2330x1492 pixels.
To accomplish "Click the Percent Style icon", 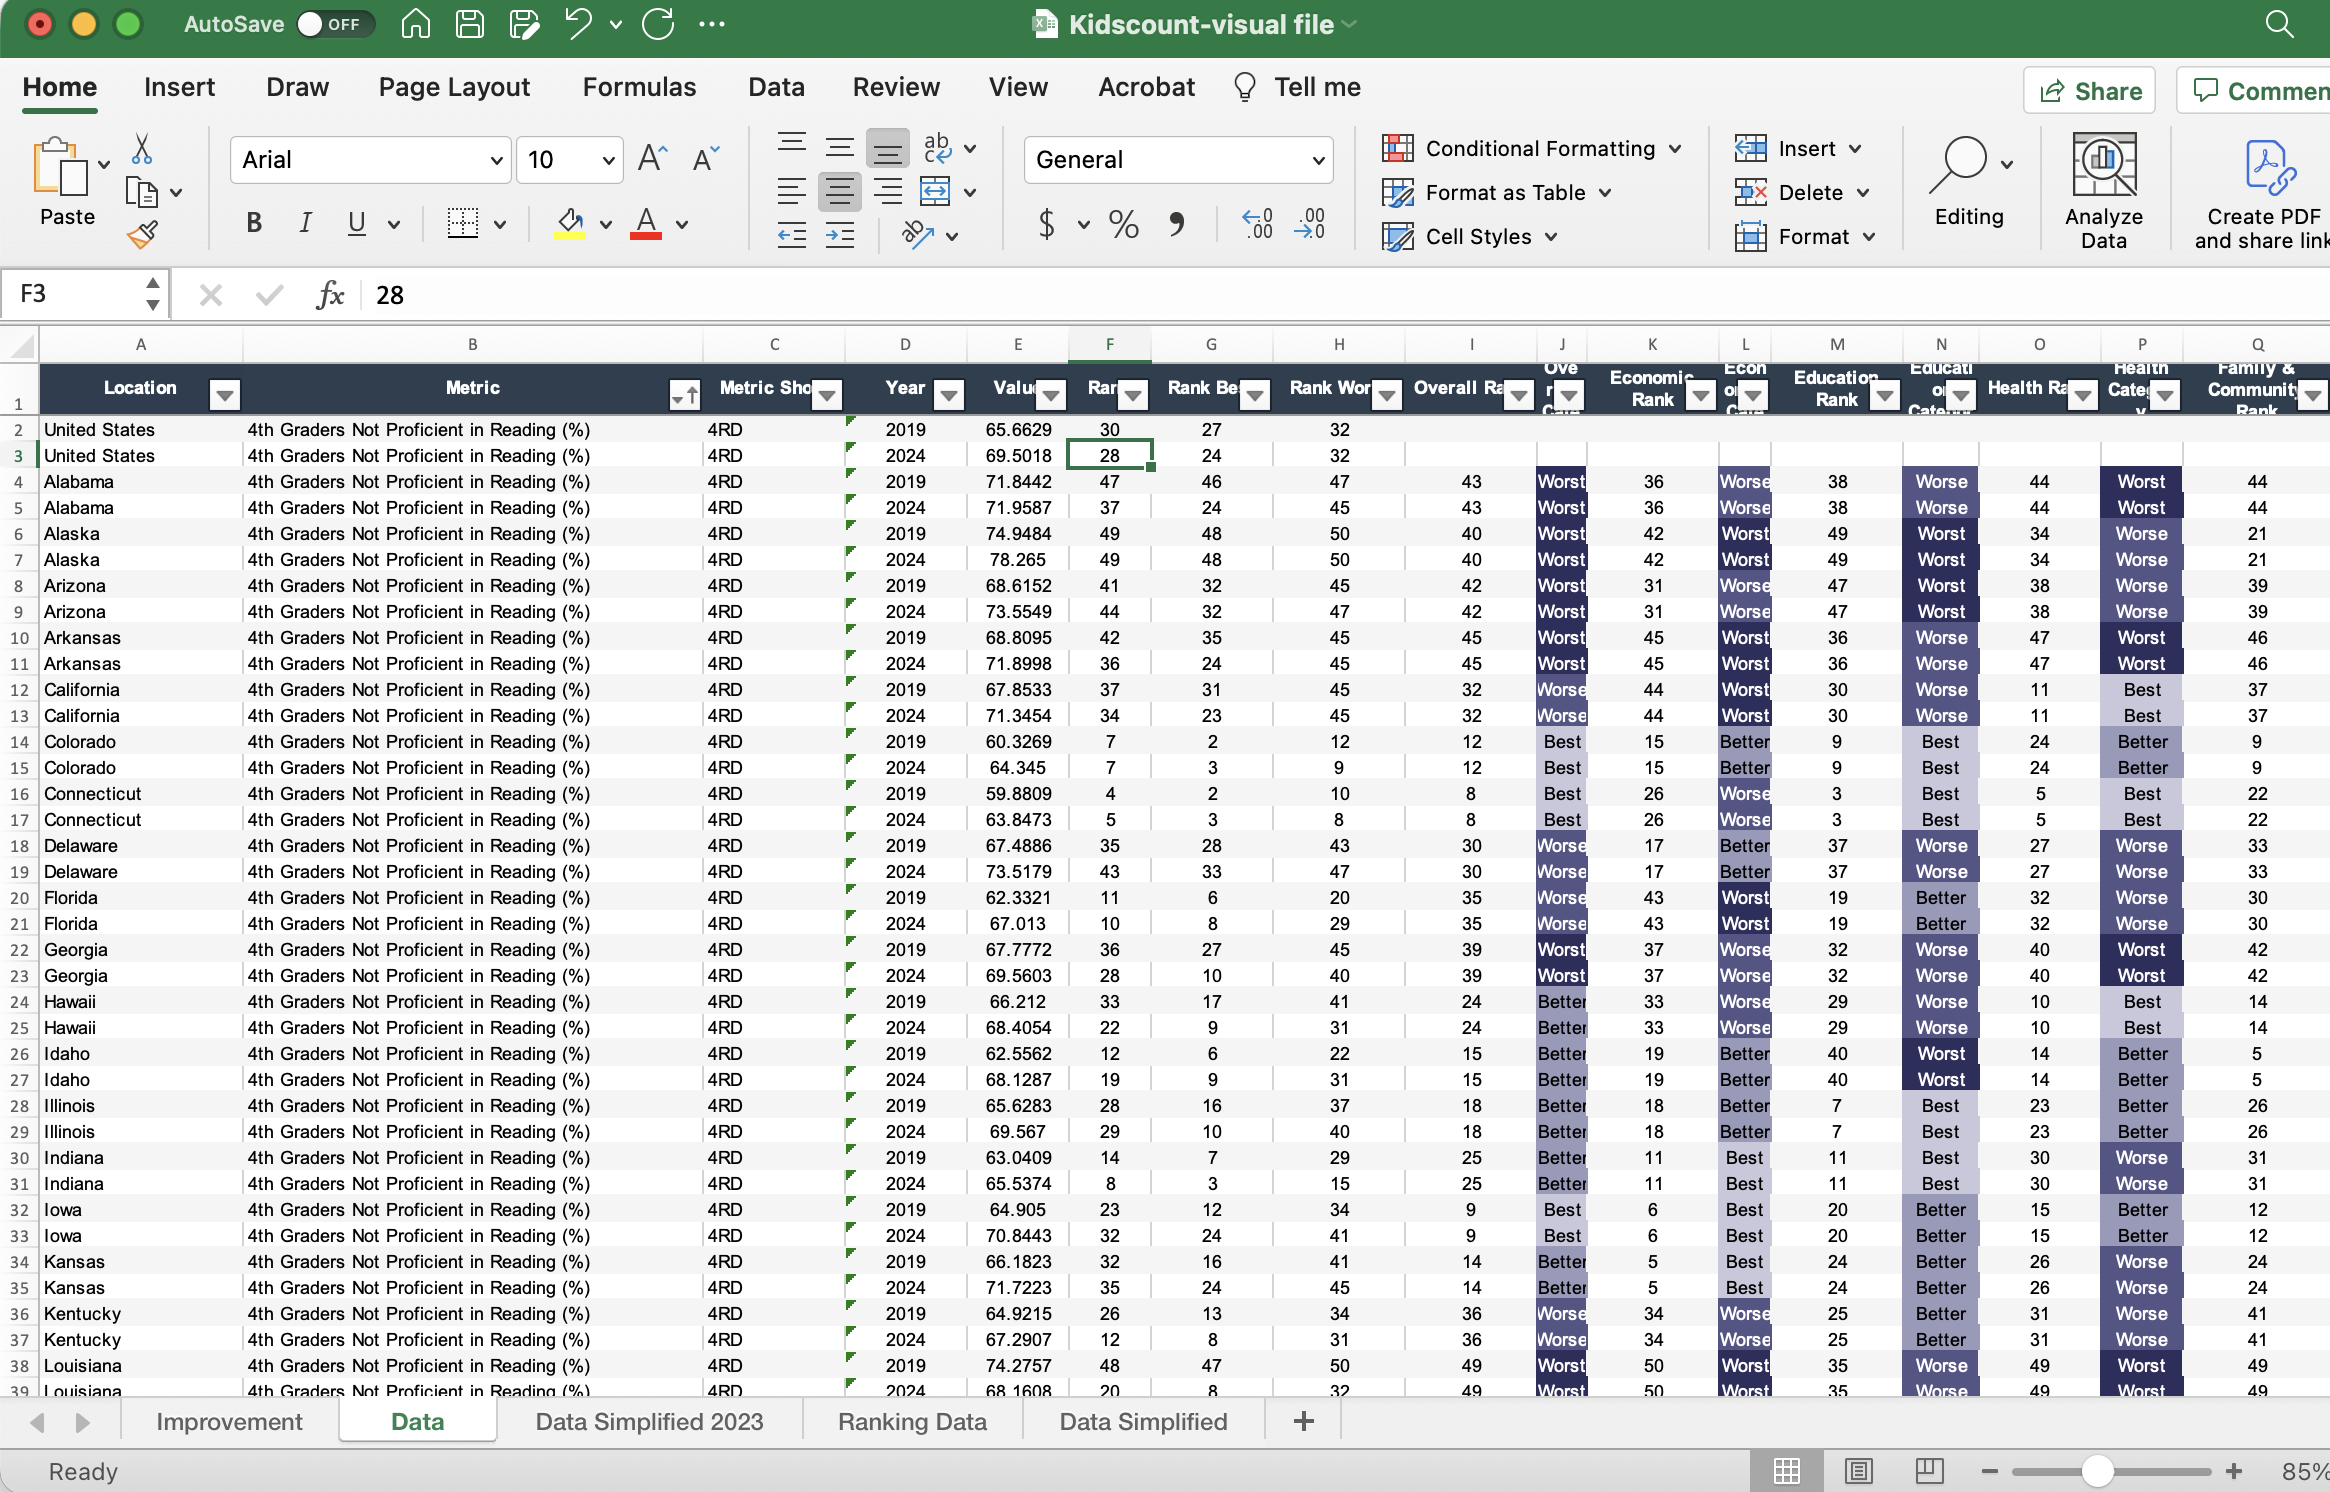I will pos(1123,224).
